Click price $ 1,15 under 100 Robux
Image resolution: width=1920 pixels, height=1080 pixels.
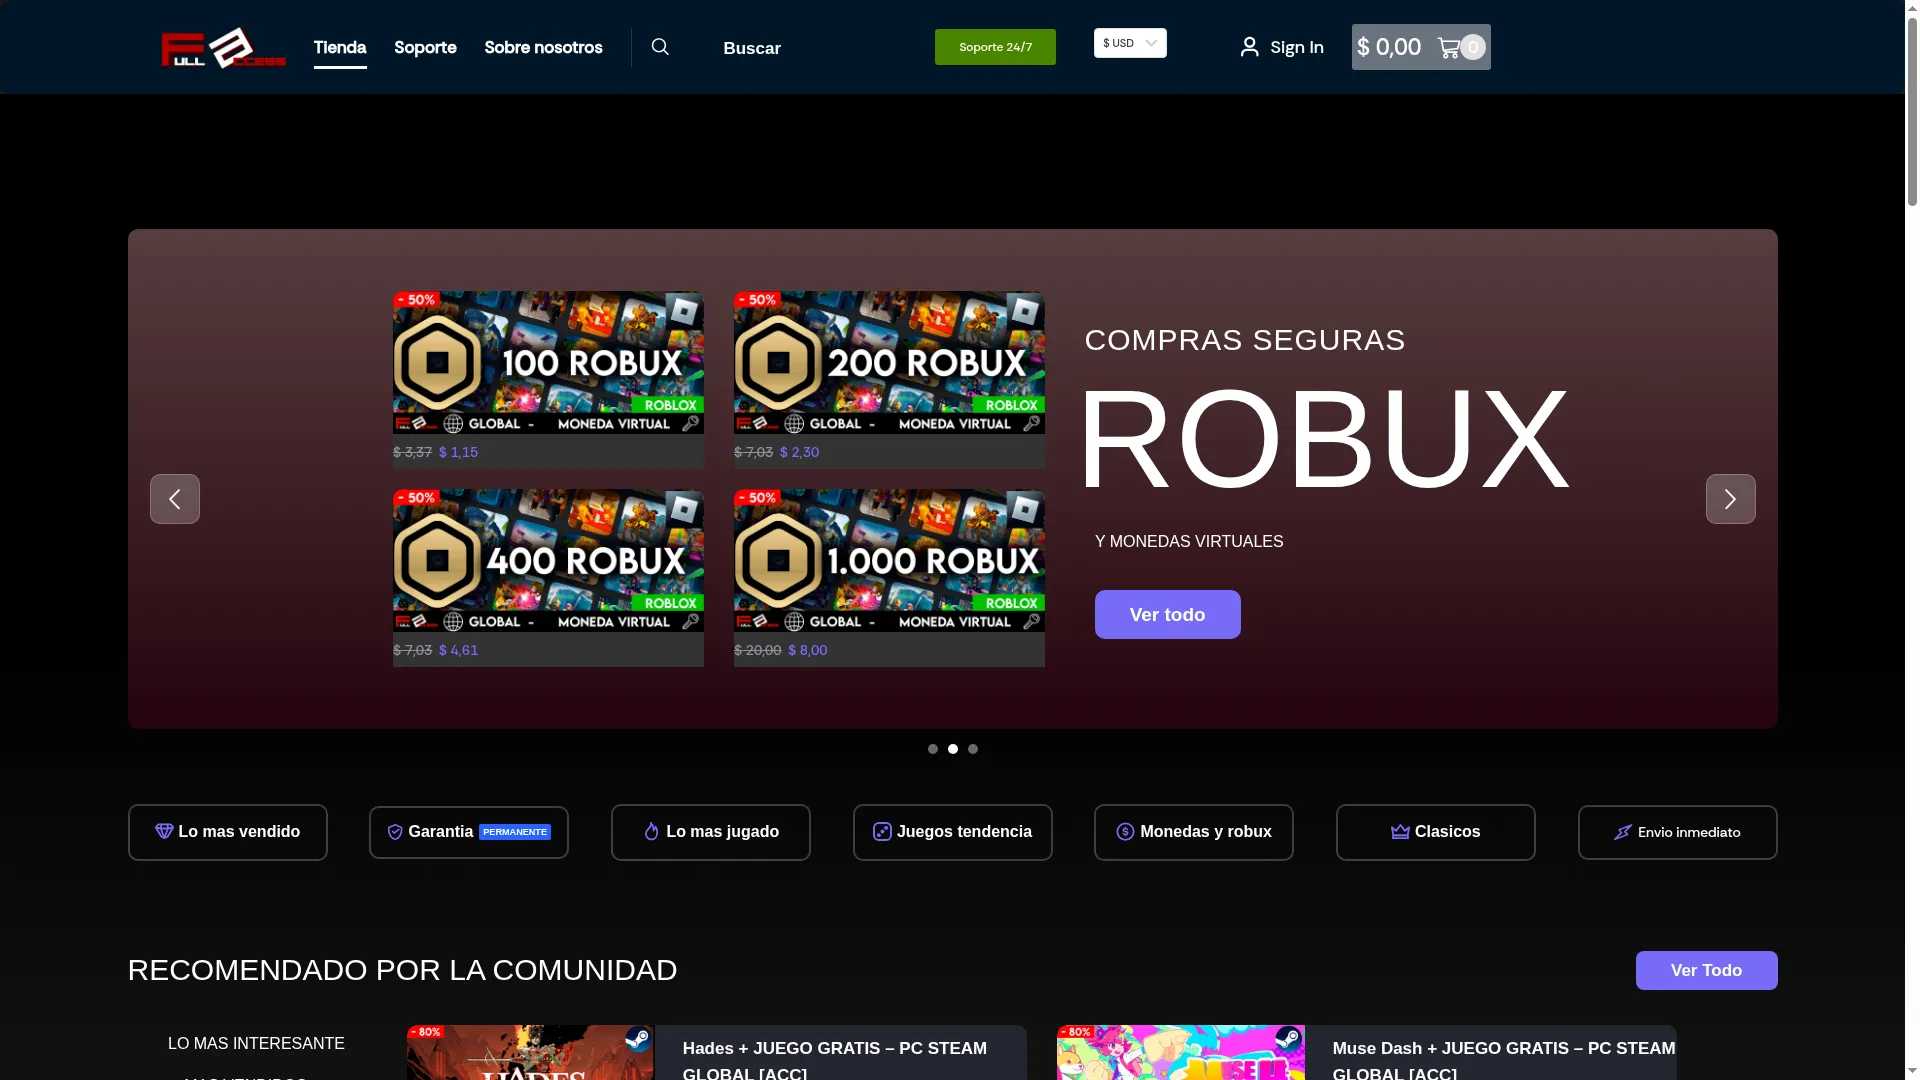pos(458,452)
